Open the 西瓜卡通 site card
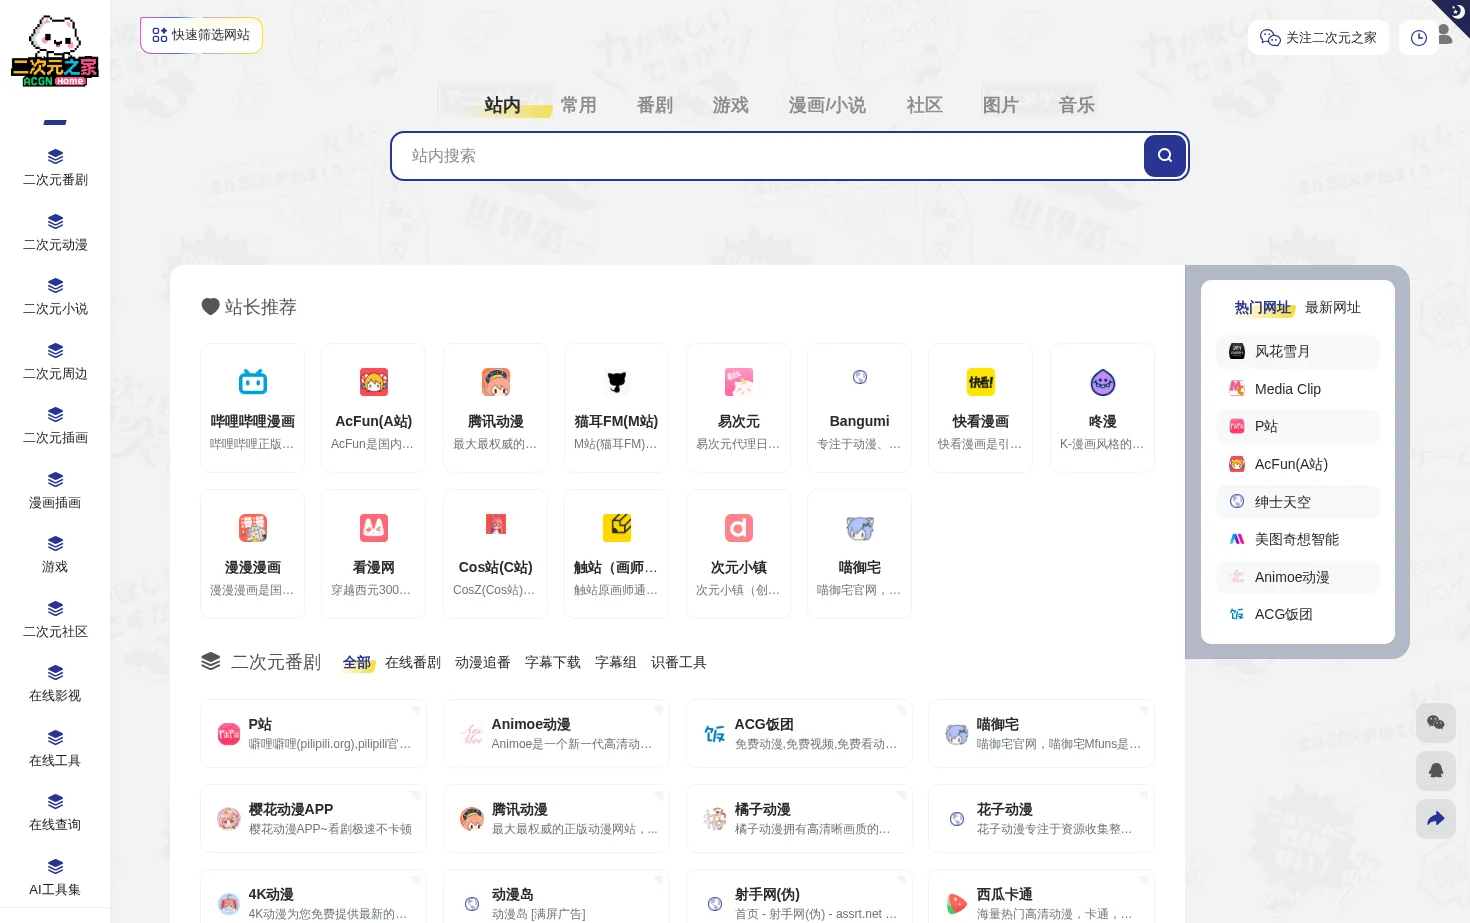 [1041, 898]
